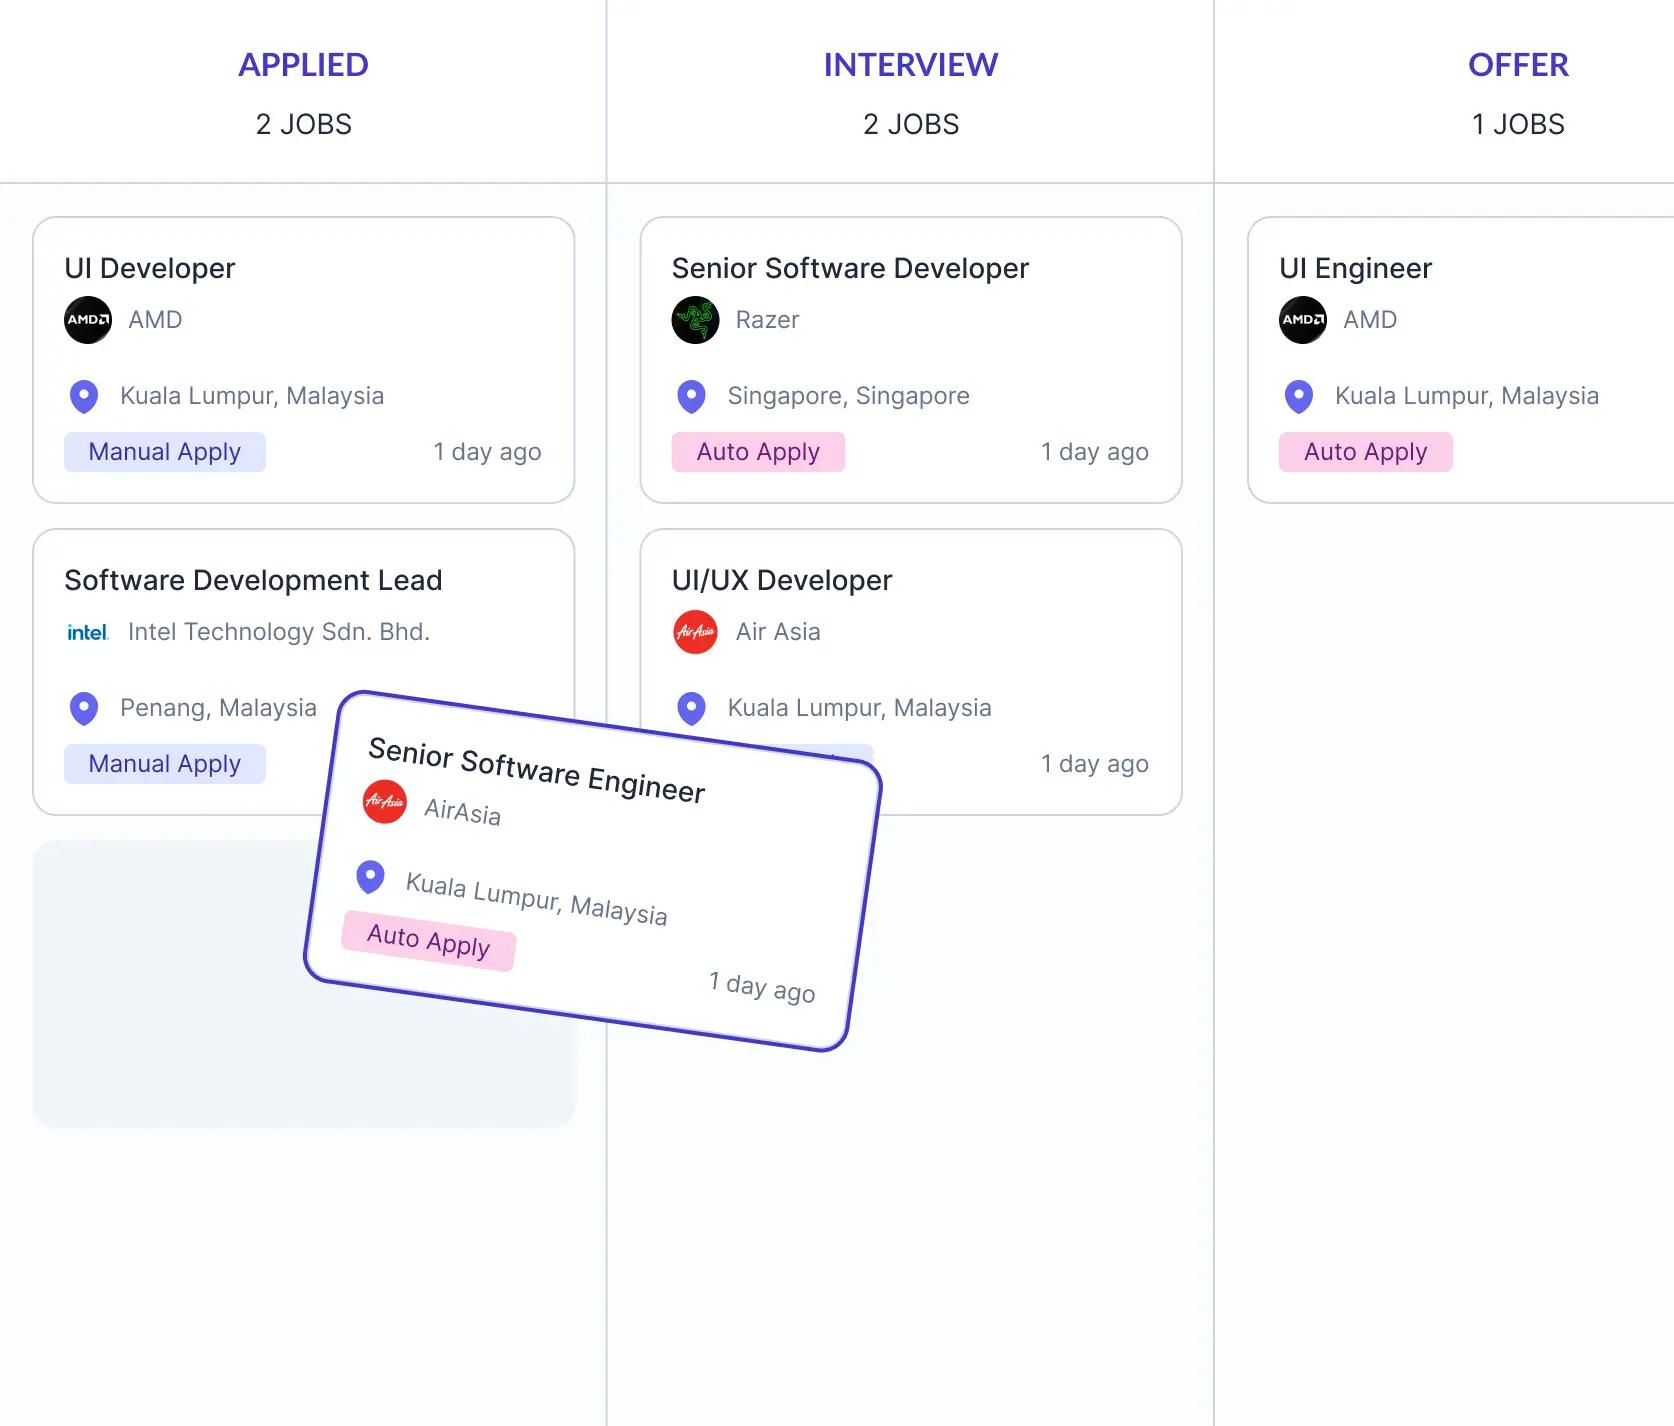Screen dimensions: 1674x1426
Task: Click the location pin on UI Developer card
Action: pyautogui.click(x=84, y=396)
